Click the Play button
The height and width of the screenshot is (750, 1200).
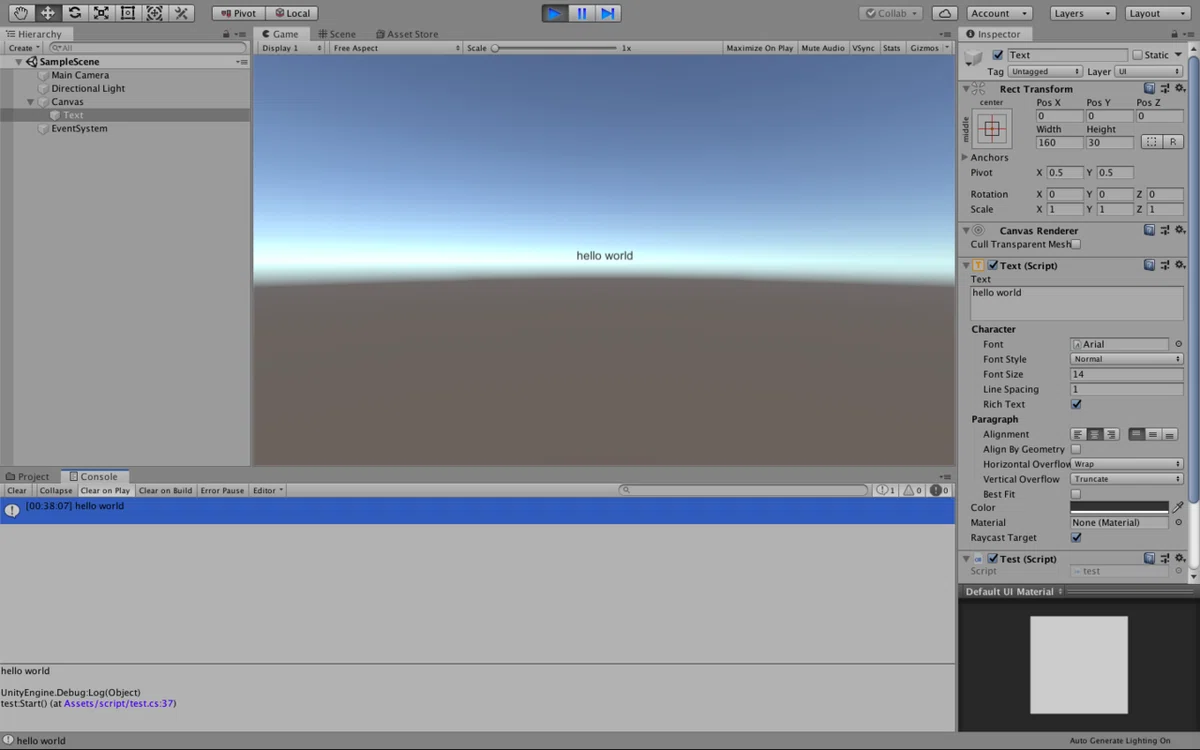coord(554,13)
